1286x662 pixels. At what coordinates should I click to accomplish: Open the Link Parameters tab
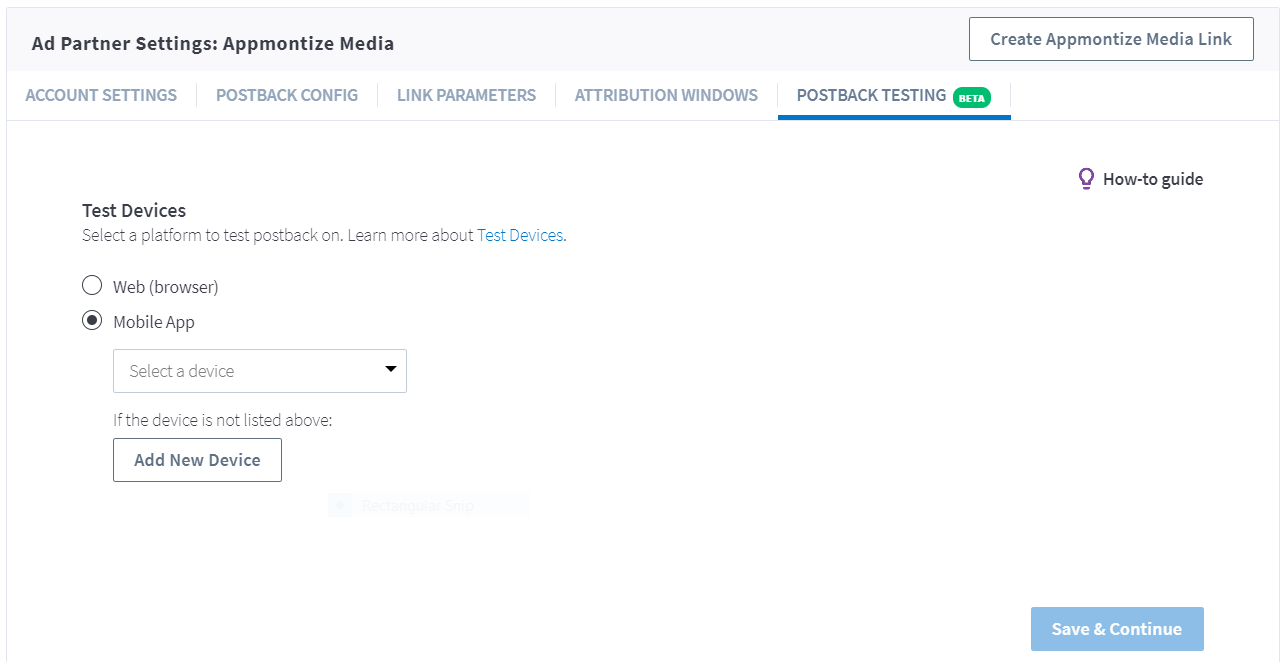coord(466,95)
